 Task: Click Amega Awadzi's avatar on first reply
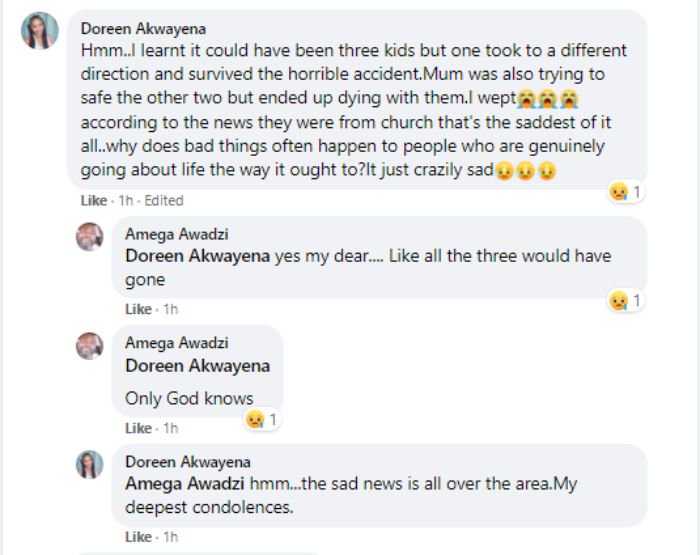click(90, 237)
